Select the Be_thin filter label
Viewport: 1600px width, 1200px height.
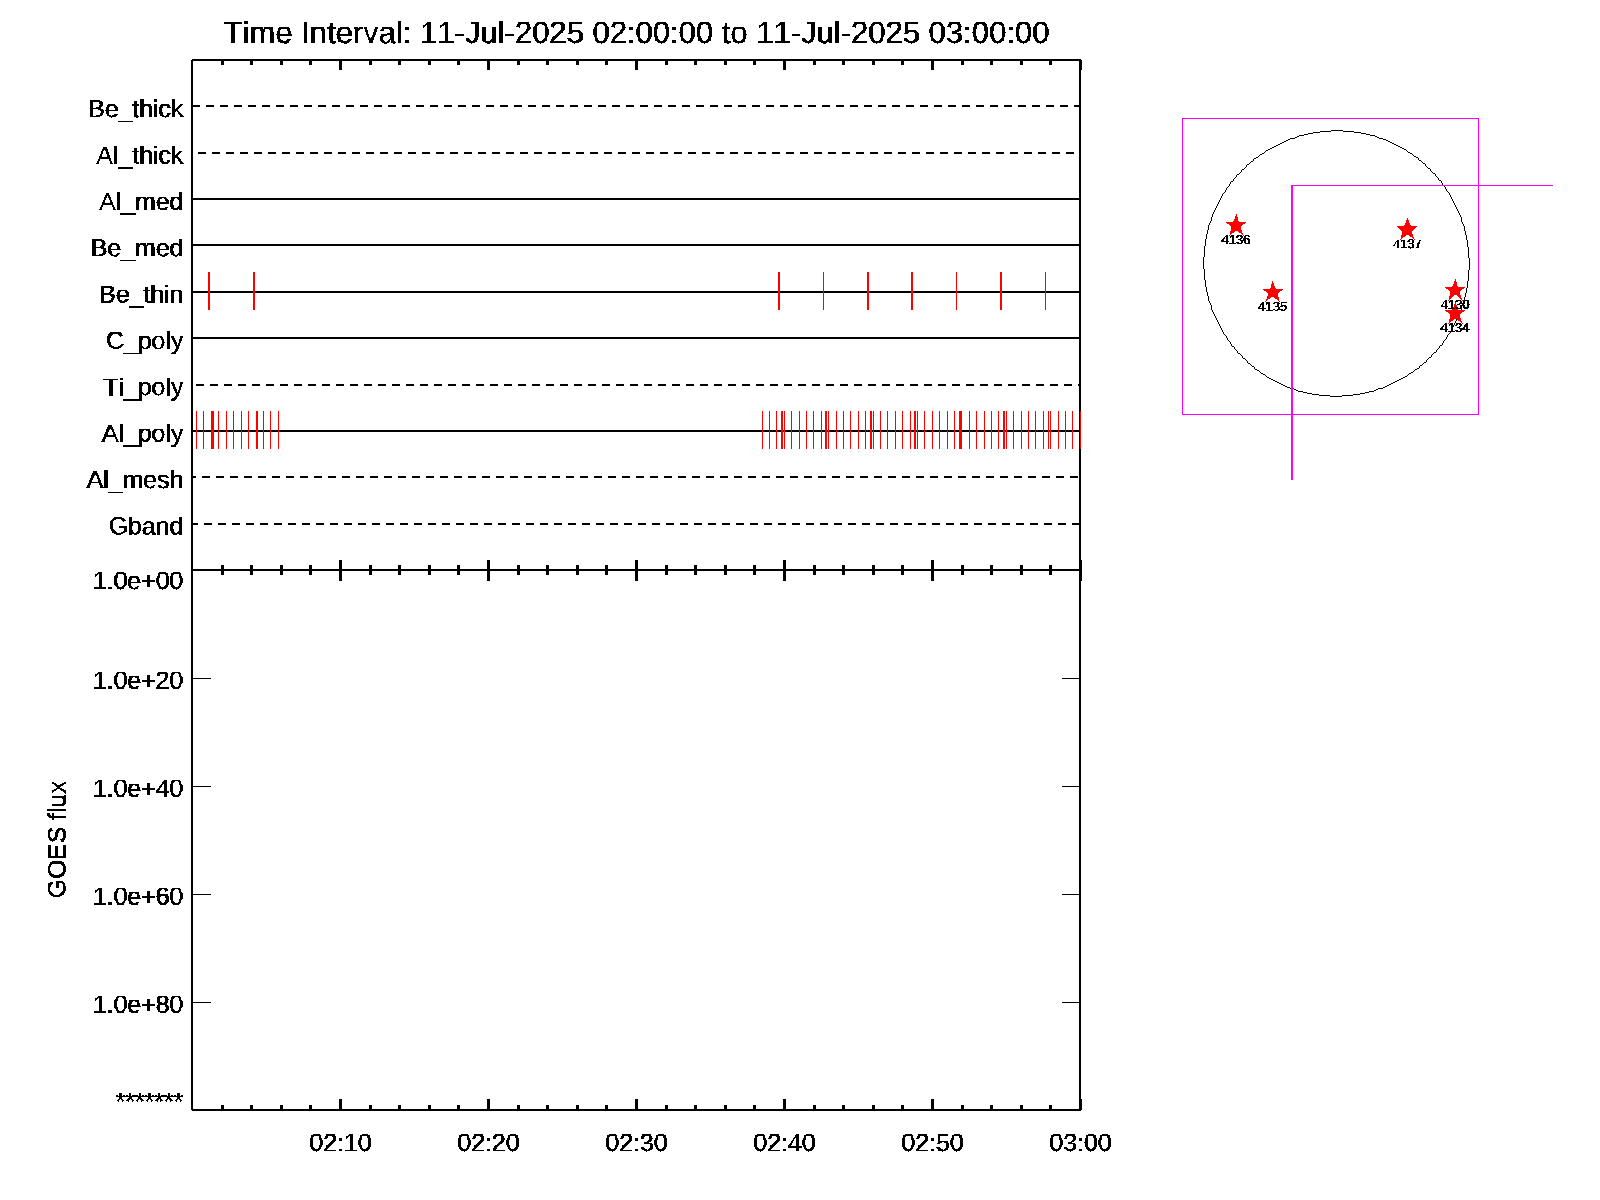141,295
